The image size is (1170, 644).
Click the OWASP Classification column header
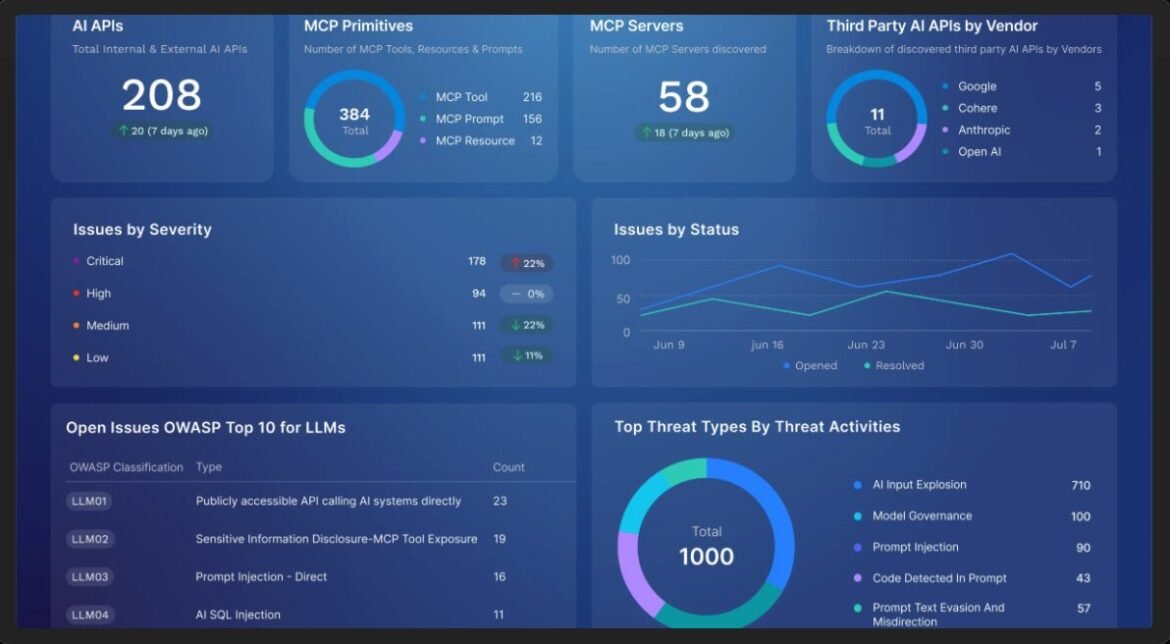click(126, 467)
